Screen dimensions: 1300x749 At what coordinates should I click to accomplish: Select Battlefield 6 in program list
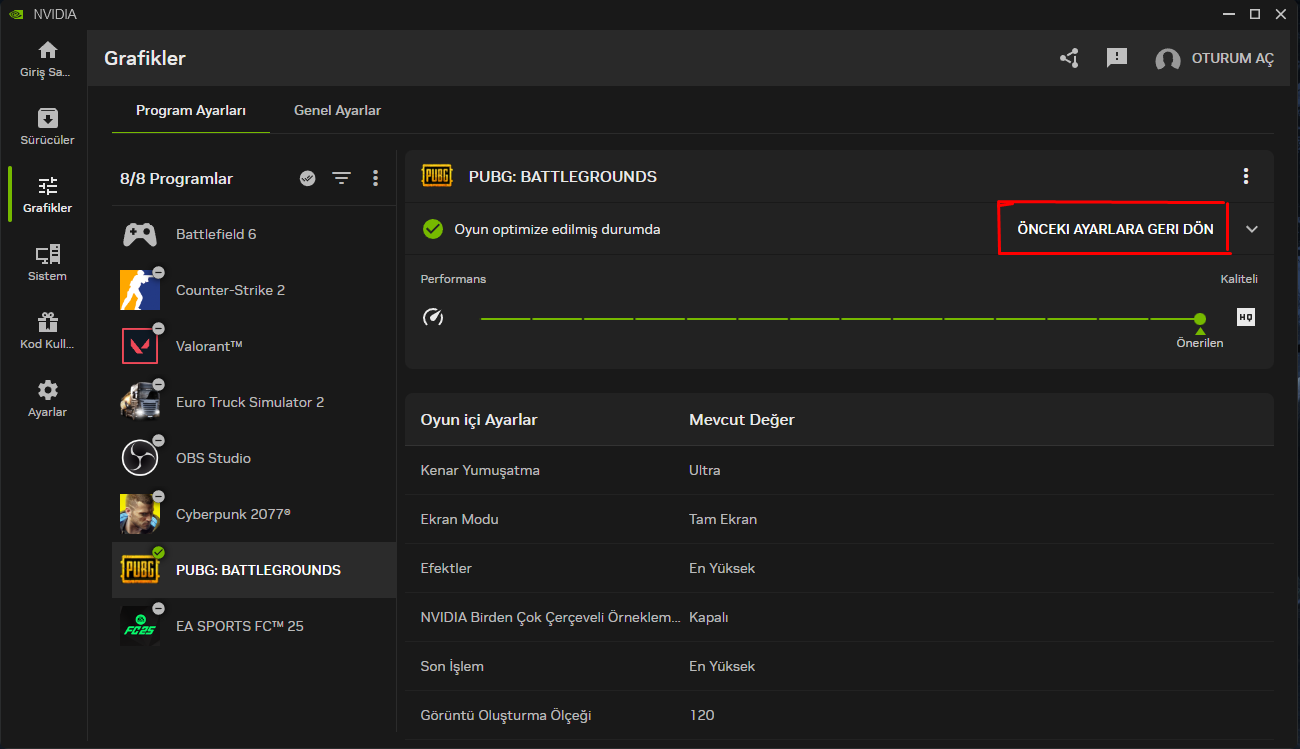pyautogui.click(x=254, y=234)
